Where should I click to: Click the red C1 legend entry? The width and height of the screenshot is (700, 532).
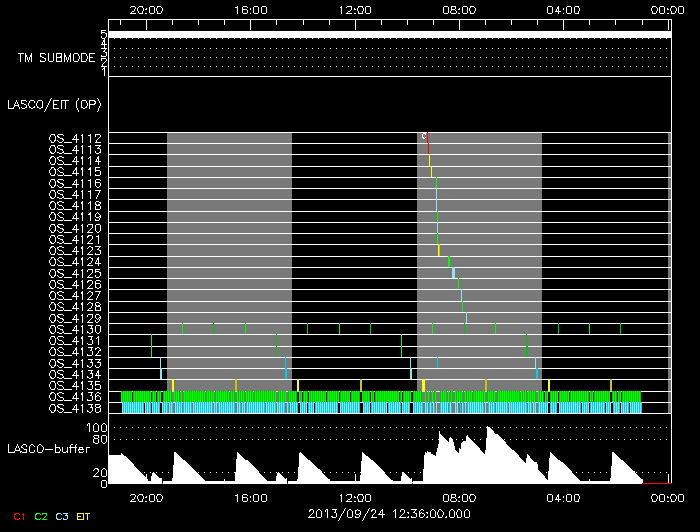click(x=18, y=516)
